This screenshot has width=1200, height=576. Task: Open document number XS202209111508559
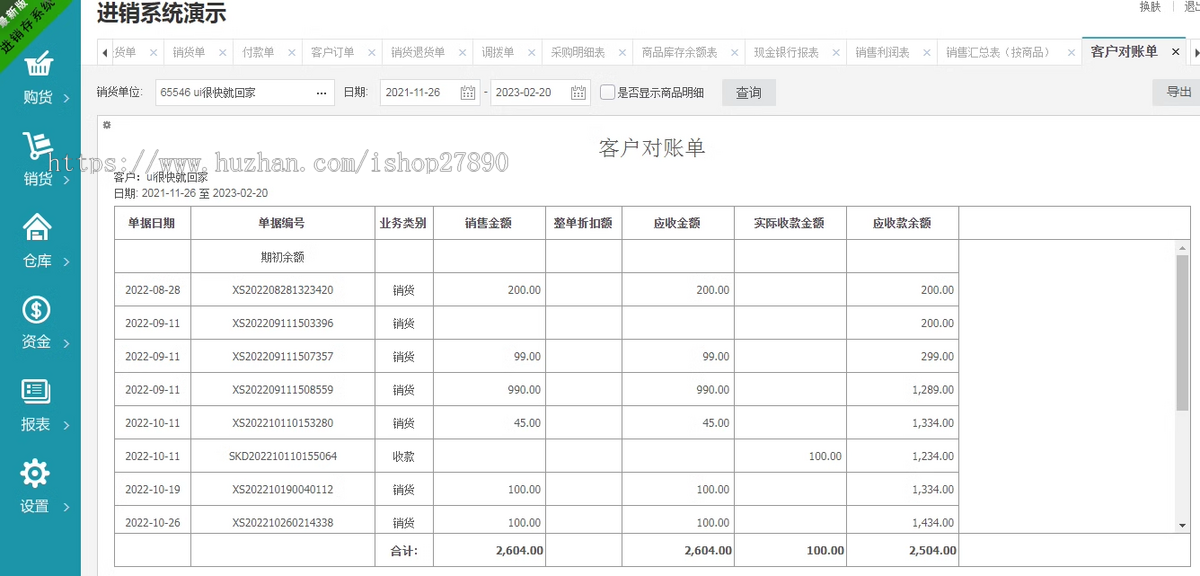tap(283, 390)
